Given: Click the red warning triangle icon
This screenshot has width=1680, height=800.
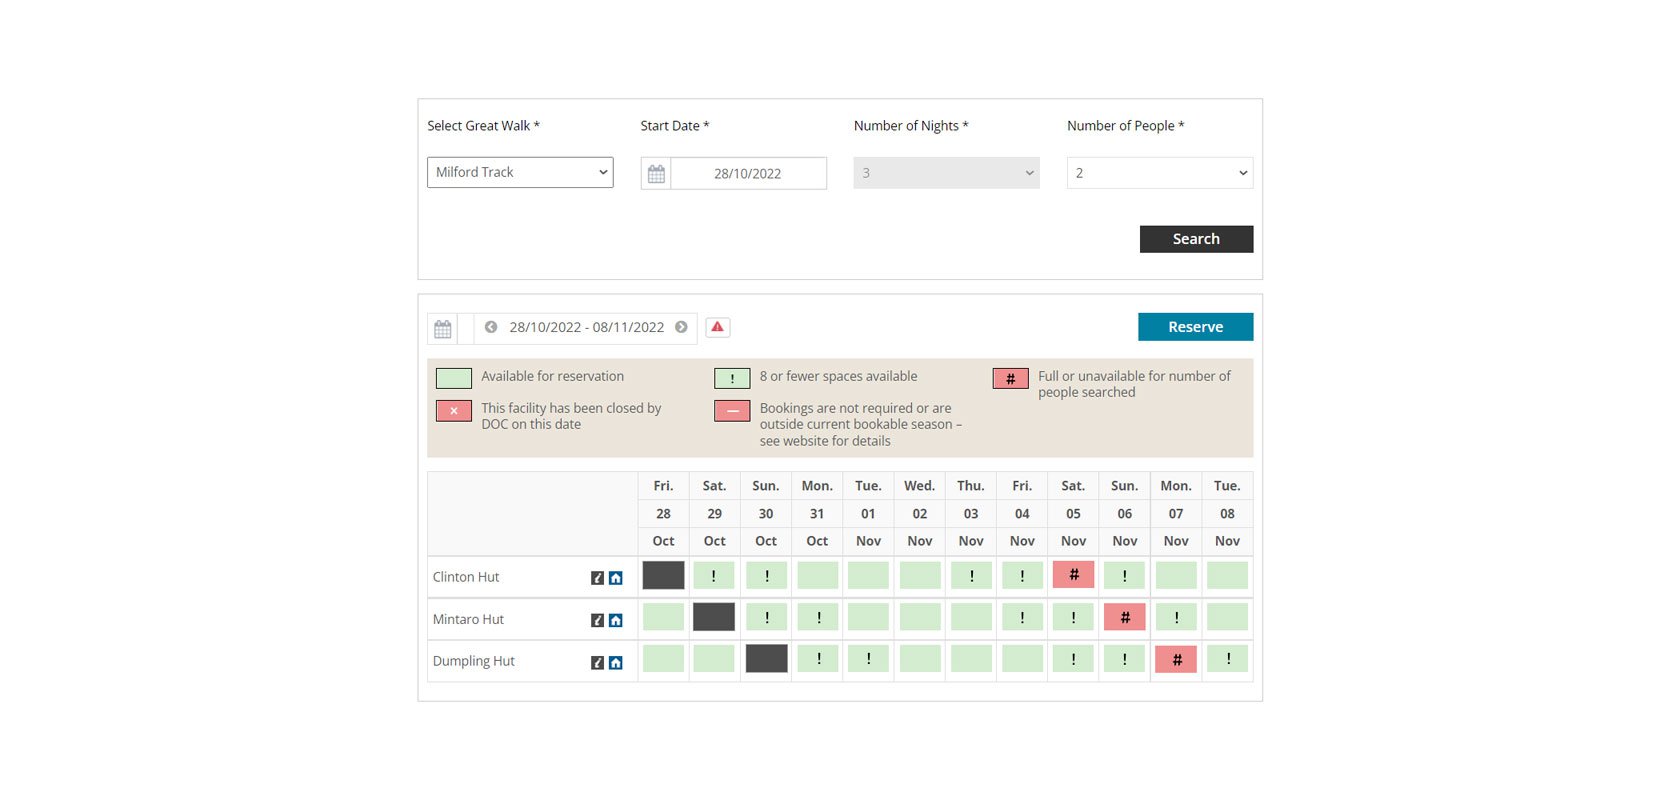Looking at the screenshot, I should click(717, 327).
